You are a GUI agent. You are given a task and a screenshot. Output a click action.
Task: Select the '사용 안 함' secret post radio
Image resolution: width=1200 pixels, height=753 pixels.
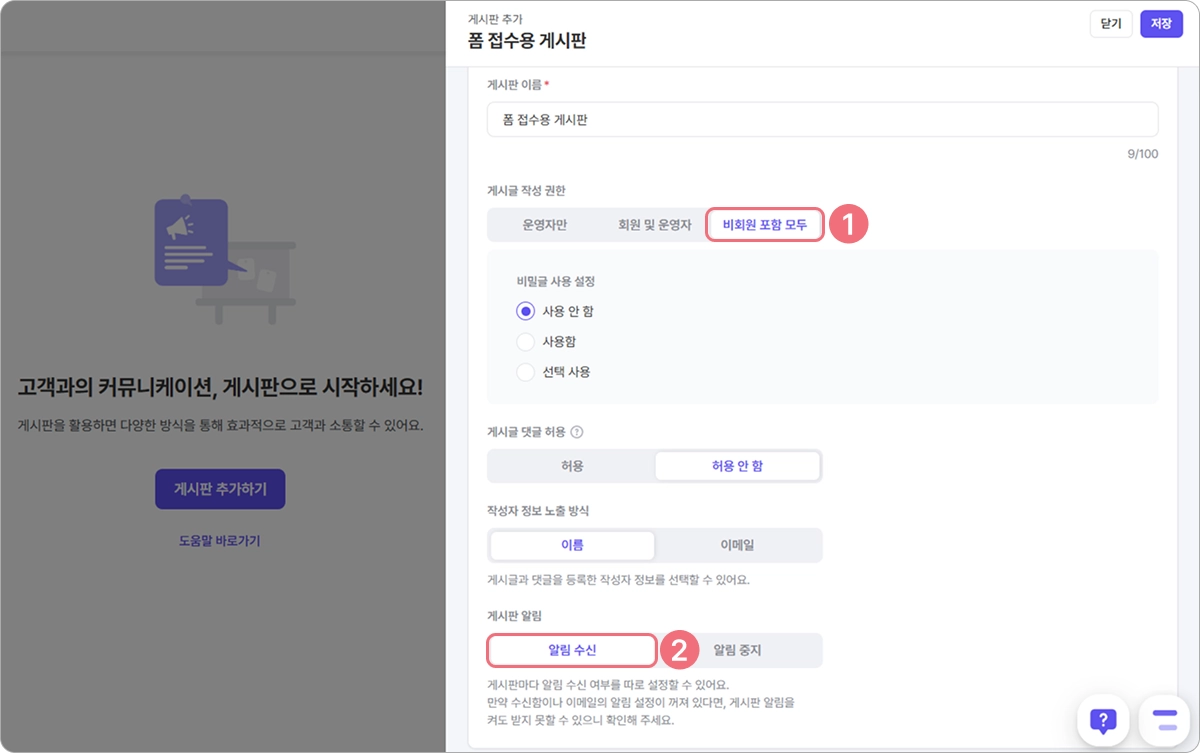[526, 311]
